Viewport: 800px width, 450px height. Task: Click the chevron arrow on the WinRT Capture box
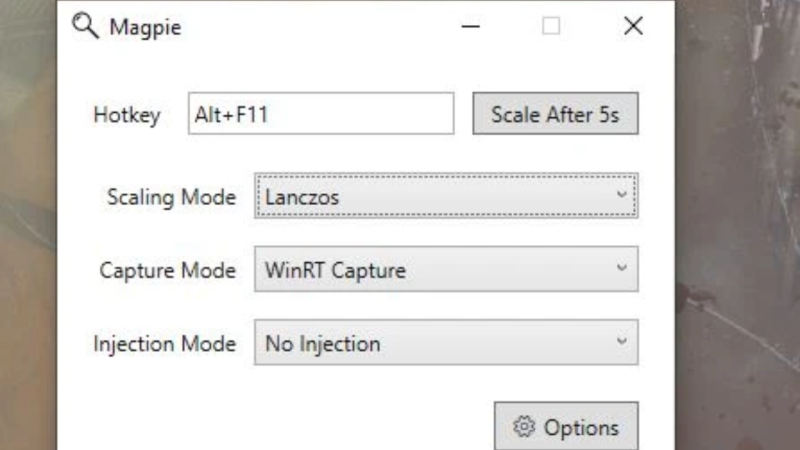coord(622,269)
